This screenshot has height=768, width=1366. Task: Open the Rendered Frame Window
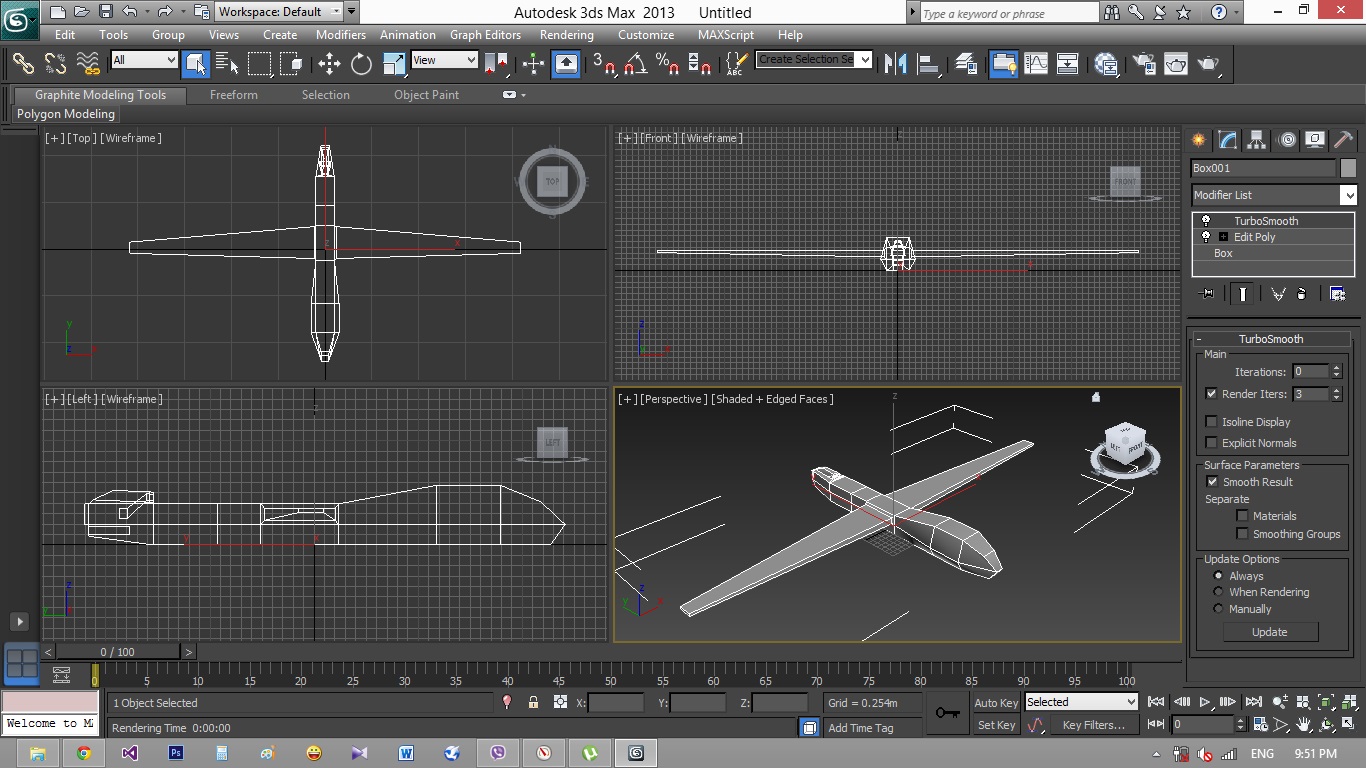(x=1176, y=63)
